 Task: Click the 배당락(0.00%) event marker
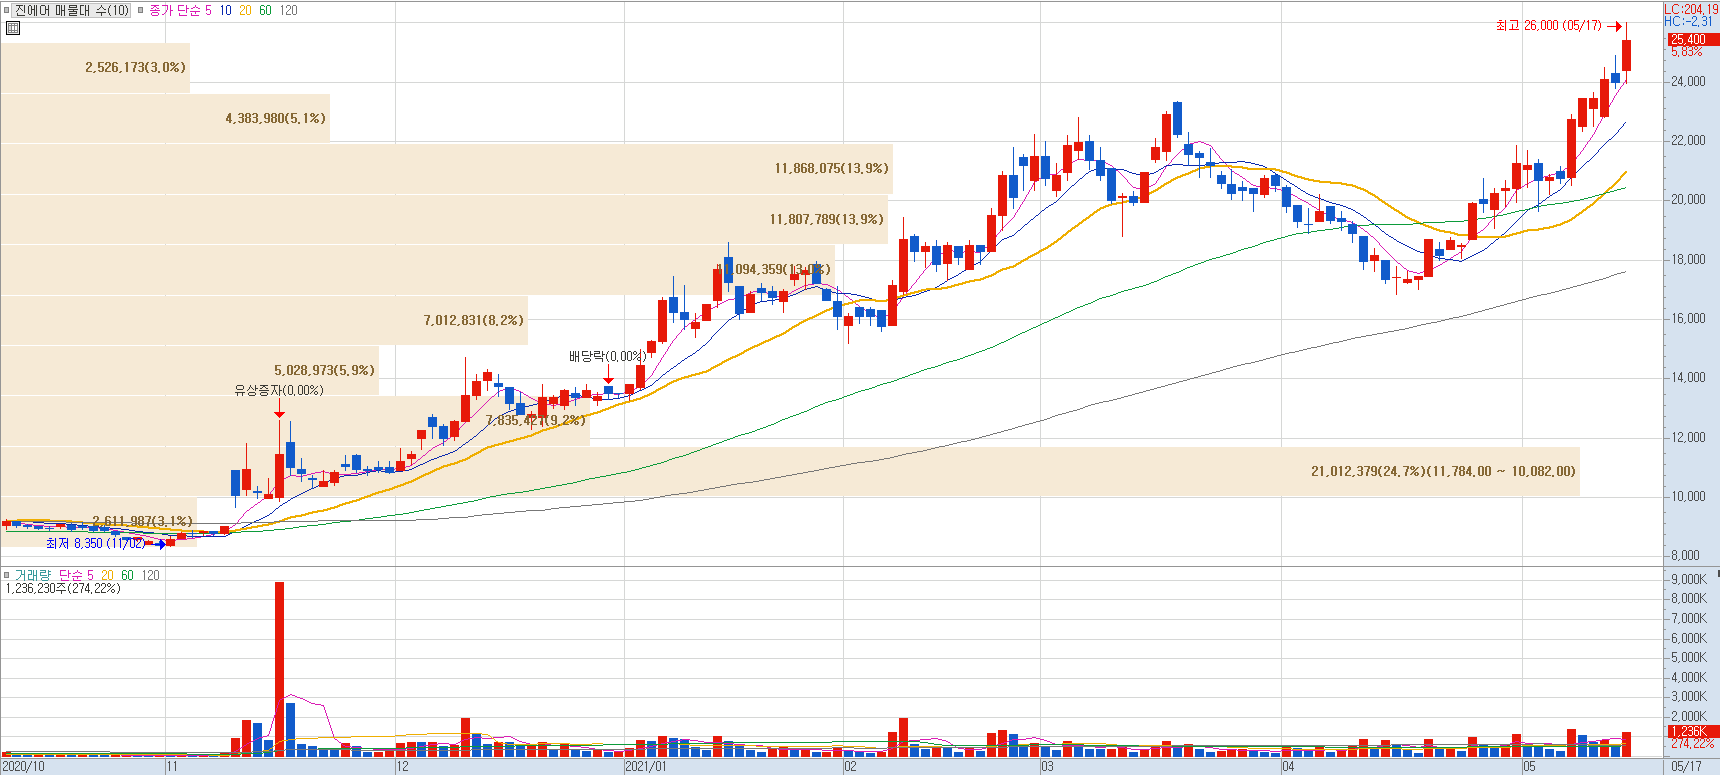[x=607, y=356]
